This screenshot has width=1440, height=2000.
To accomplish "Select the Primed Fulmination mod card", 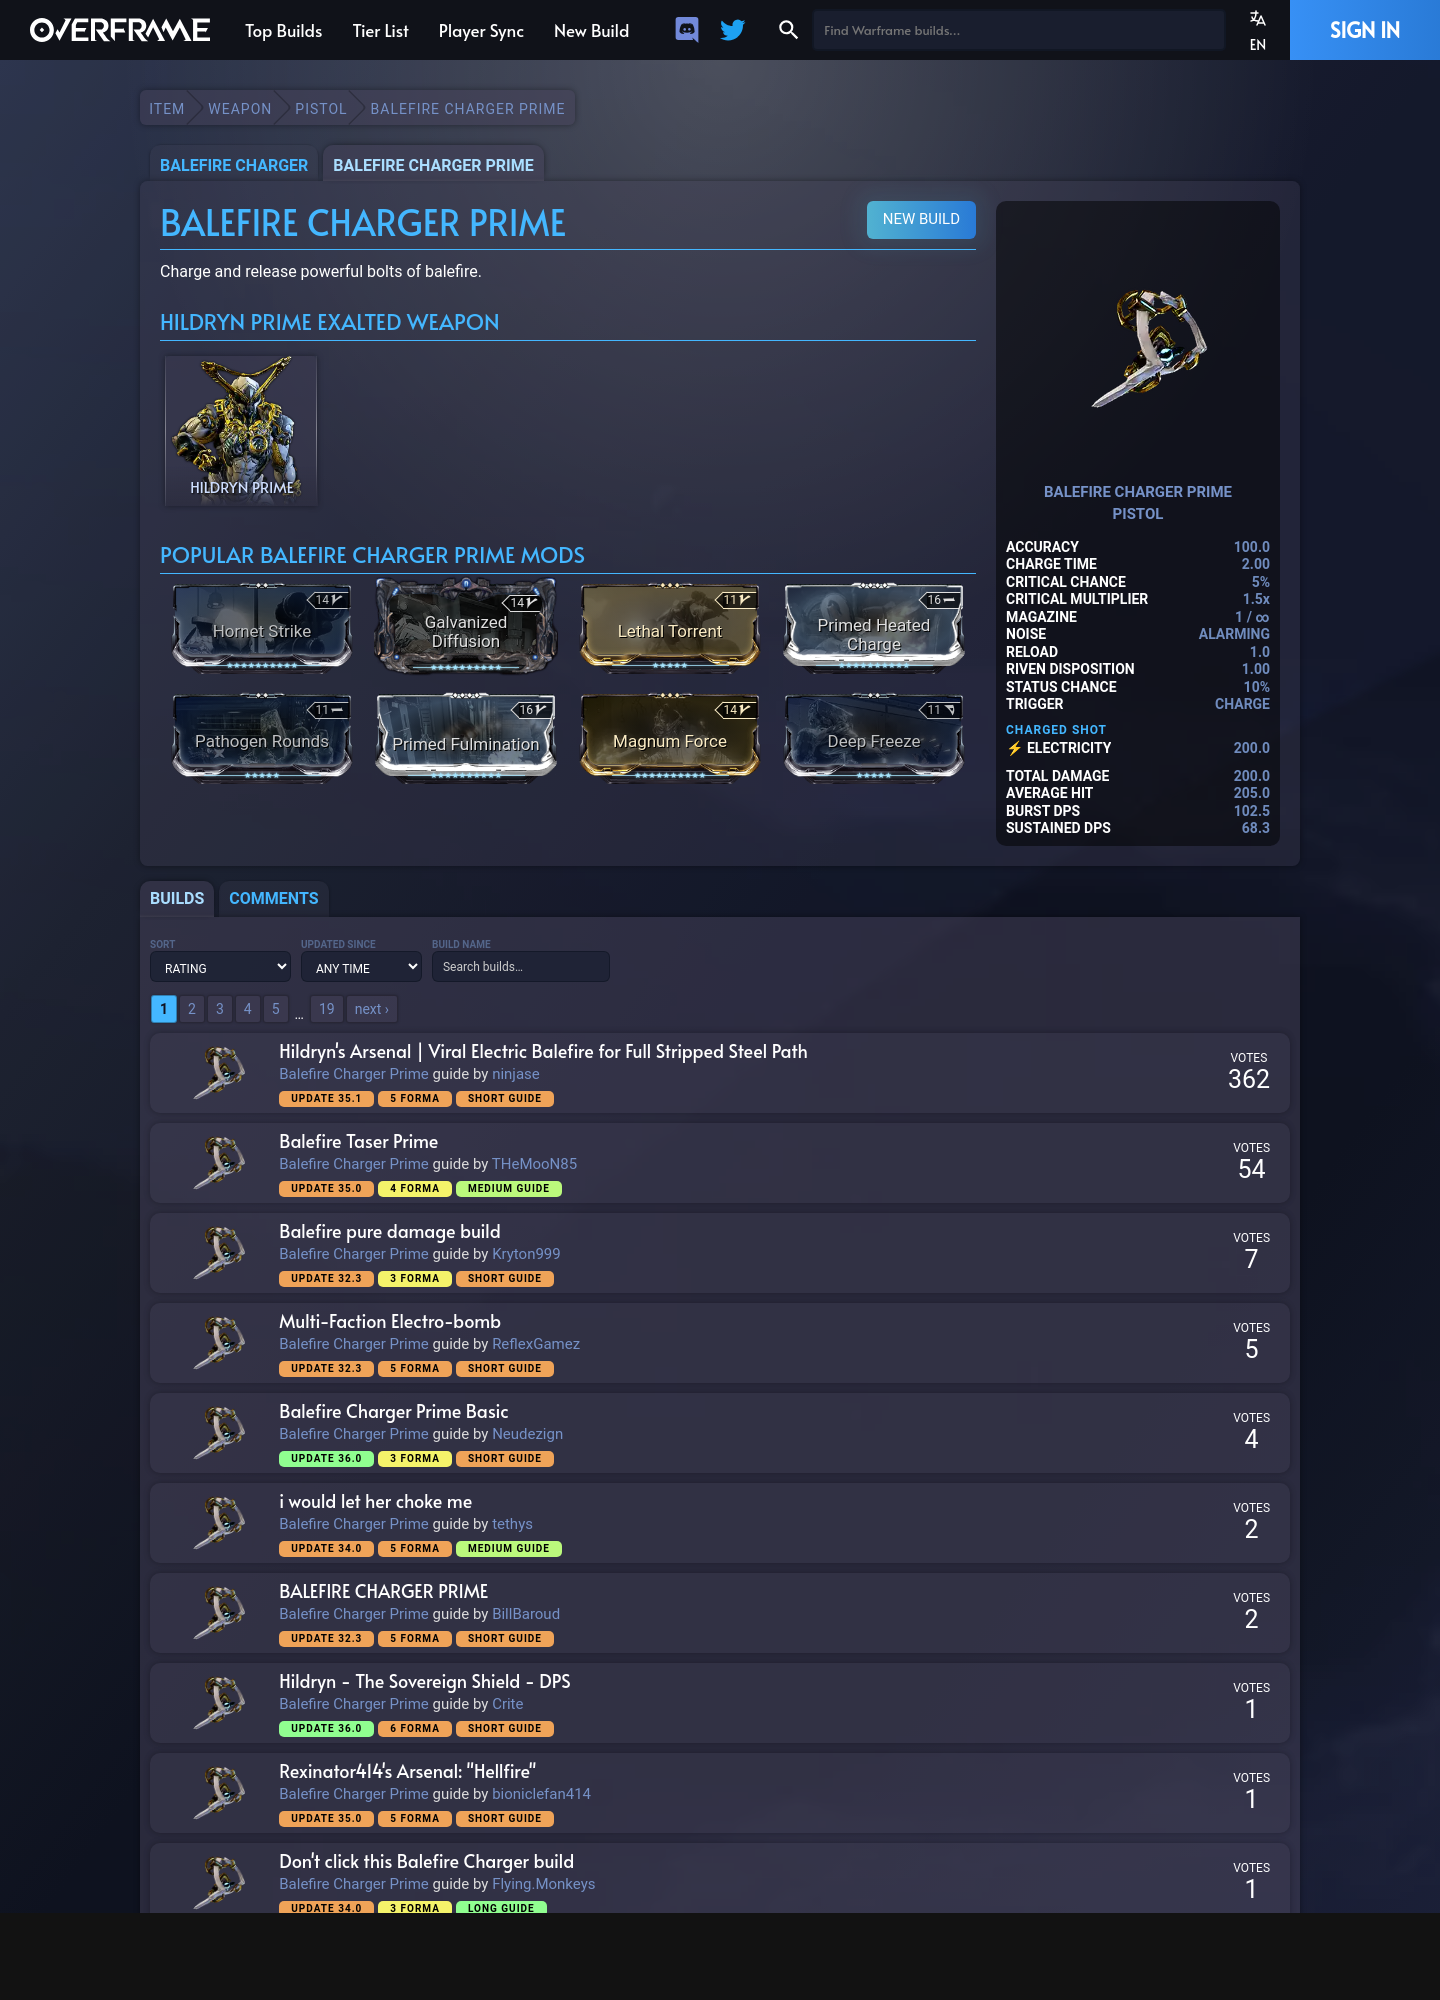I will 466,738.
